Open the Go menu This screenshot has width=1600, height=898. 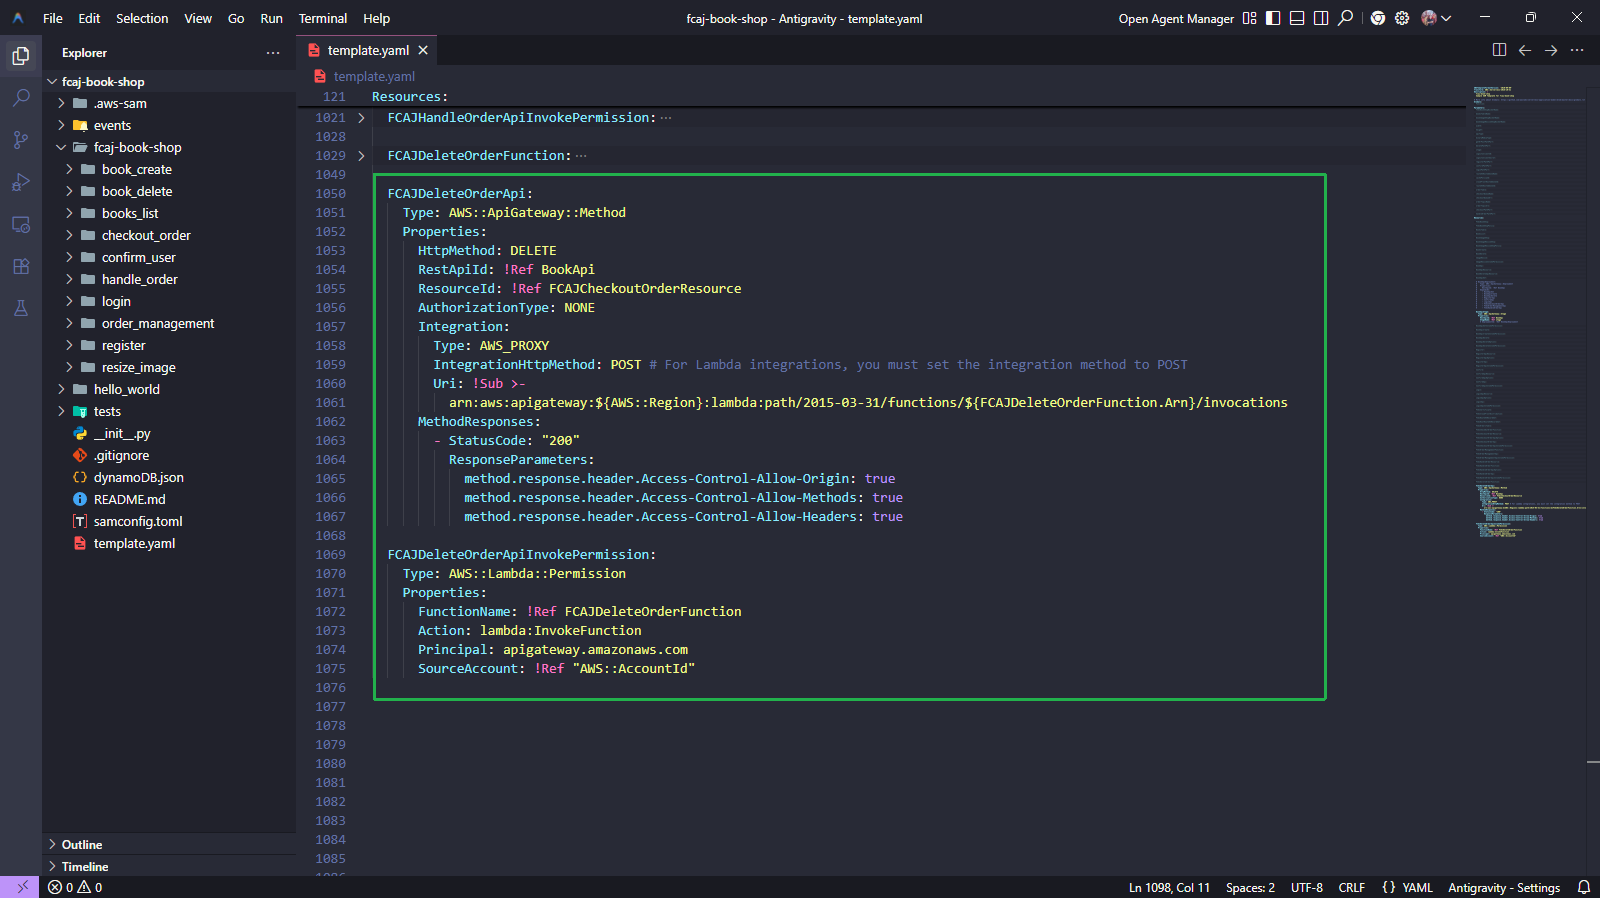point(236,19)
